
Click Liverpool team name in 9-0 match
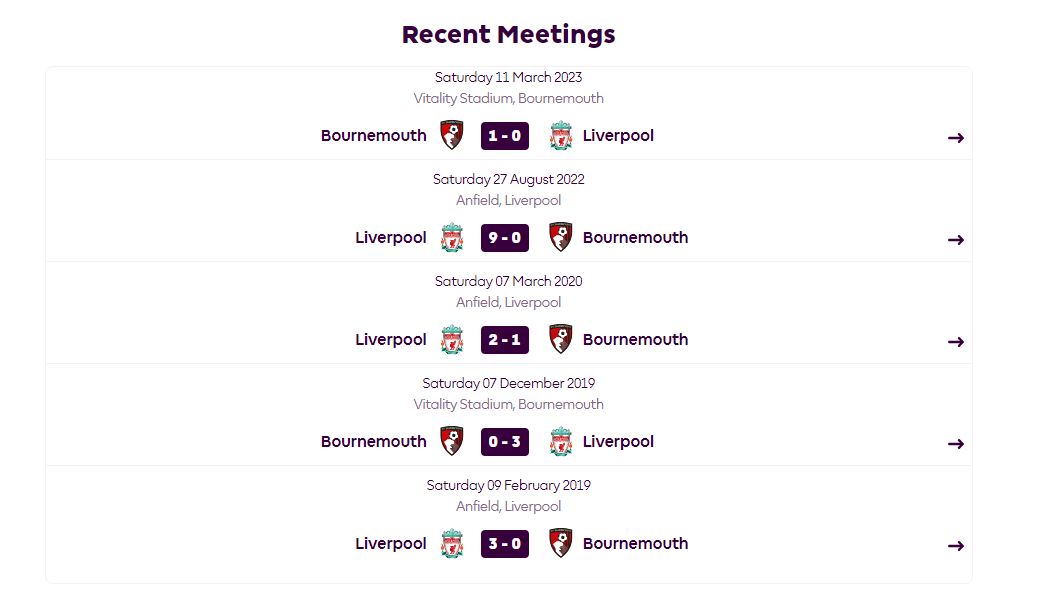pos(391,237)
